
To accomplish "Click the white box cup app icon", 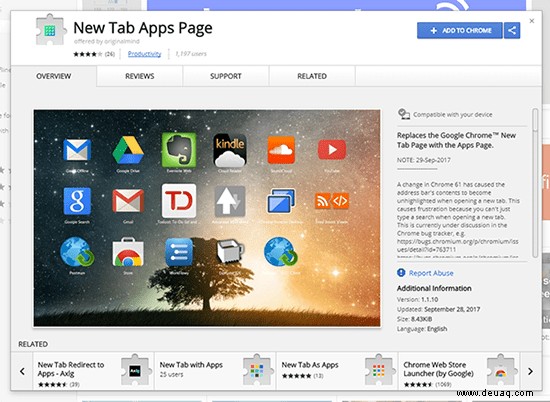I will [x=230, y=251].
